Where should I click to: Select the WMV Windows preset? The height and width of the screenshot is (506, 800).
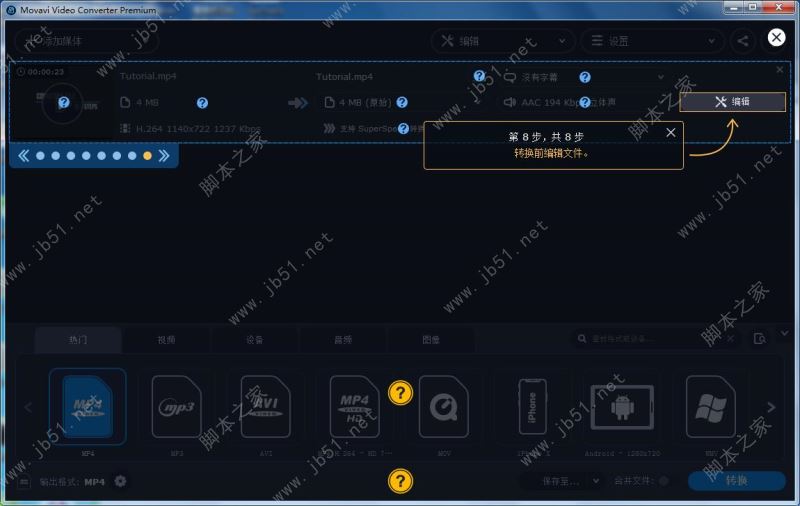[x=711, y=407]
